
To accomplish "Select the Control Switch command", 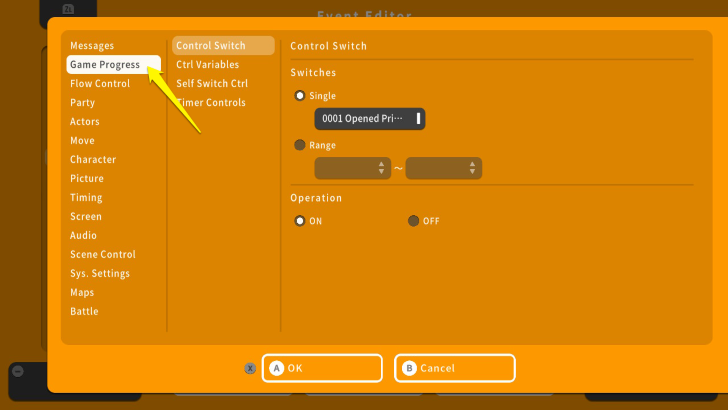I will tap(223, 46).
